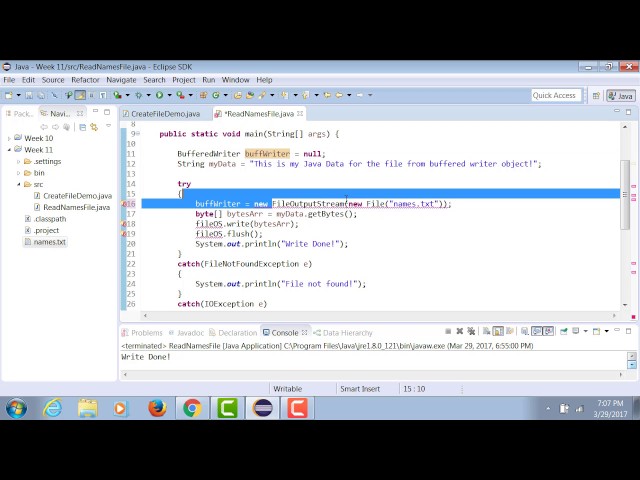Expand the bin folder
The width and height of the screenshot is (640, 480).
18,173
